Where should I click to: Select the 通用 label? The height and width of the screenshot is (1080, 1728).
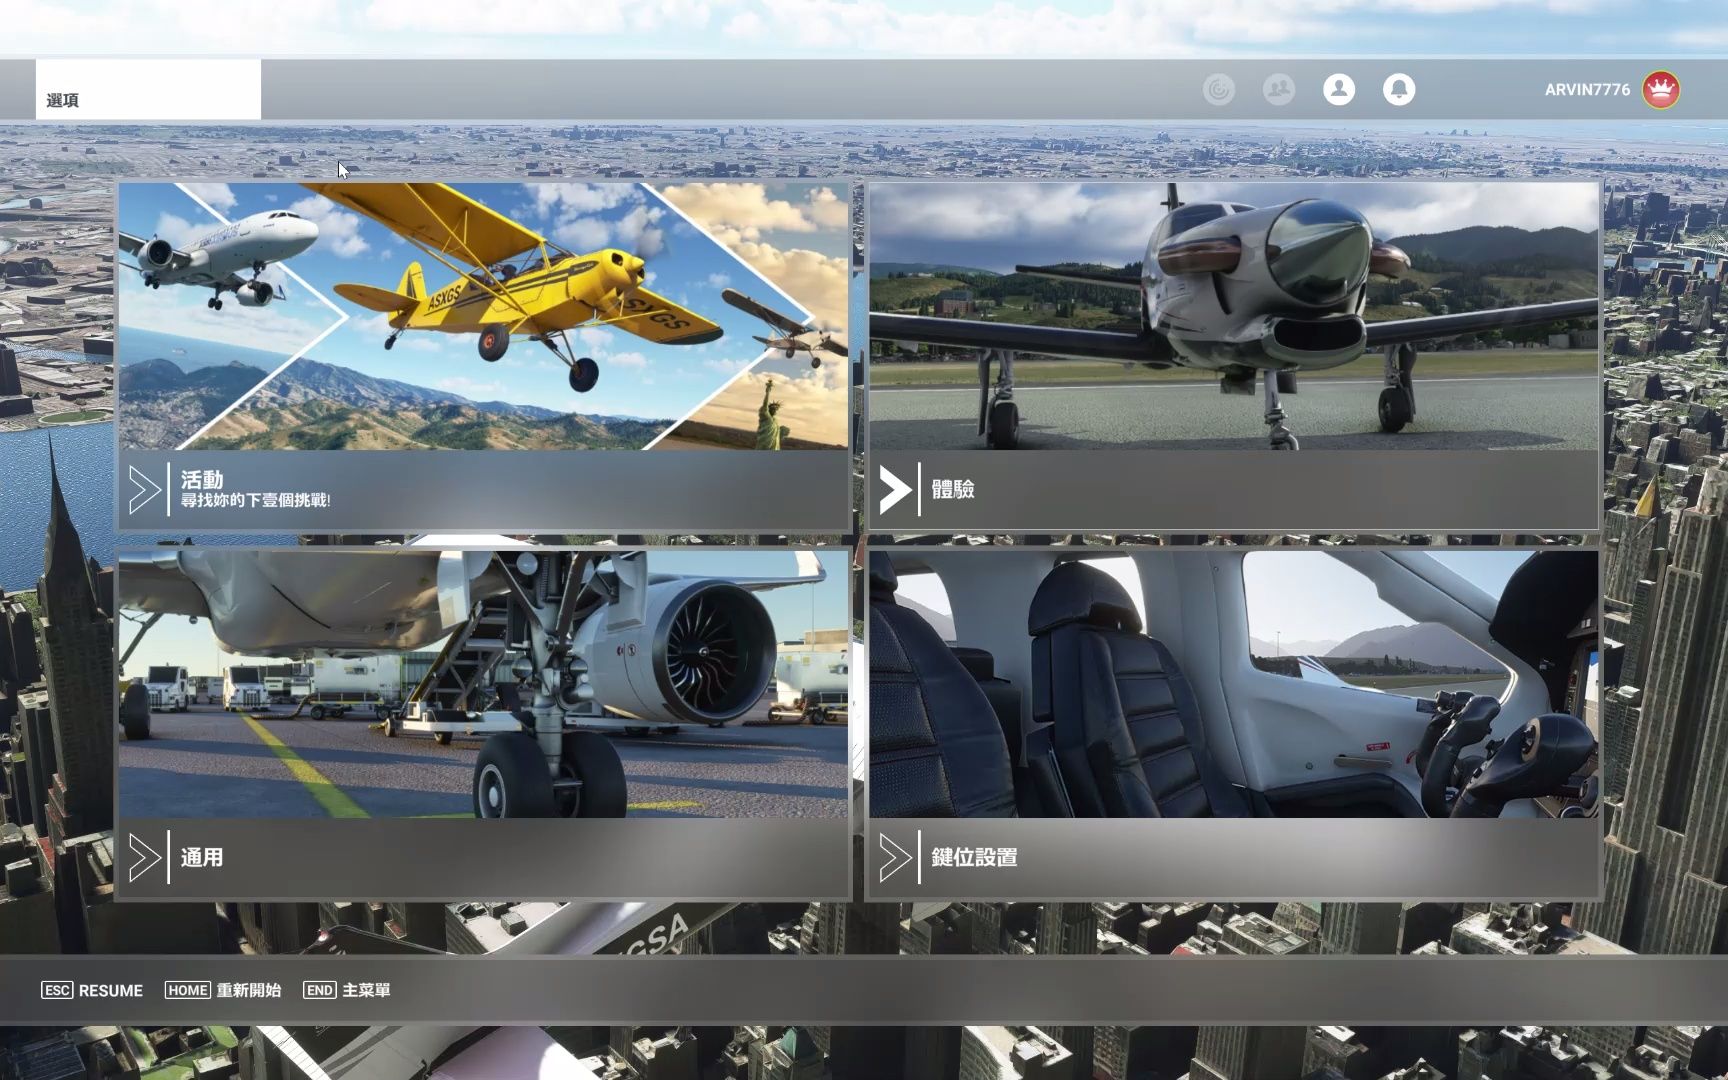tap(202, 857)
